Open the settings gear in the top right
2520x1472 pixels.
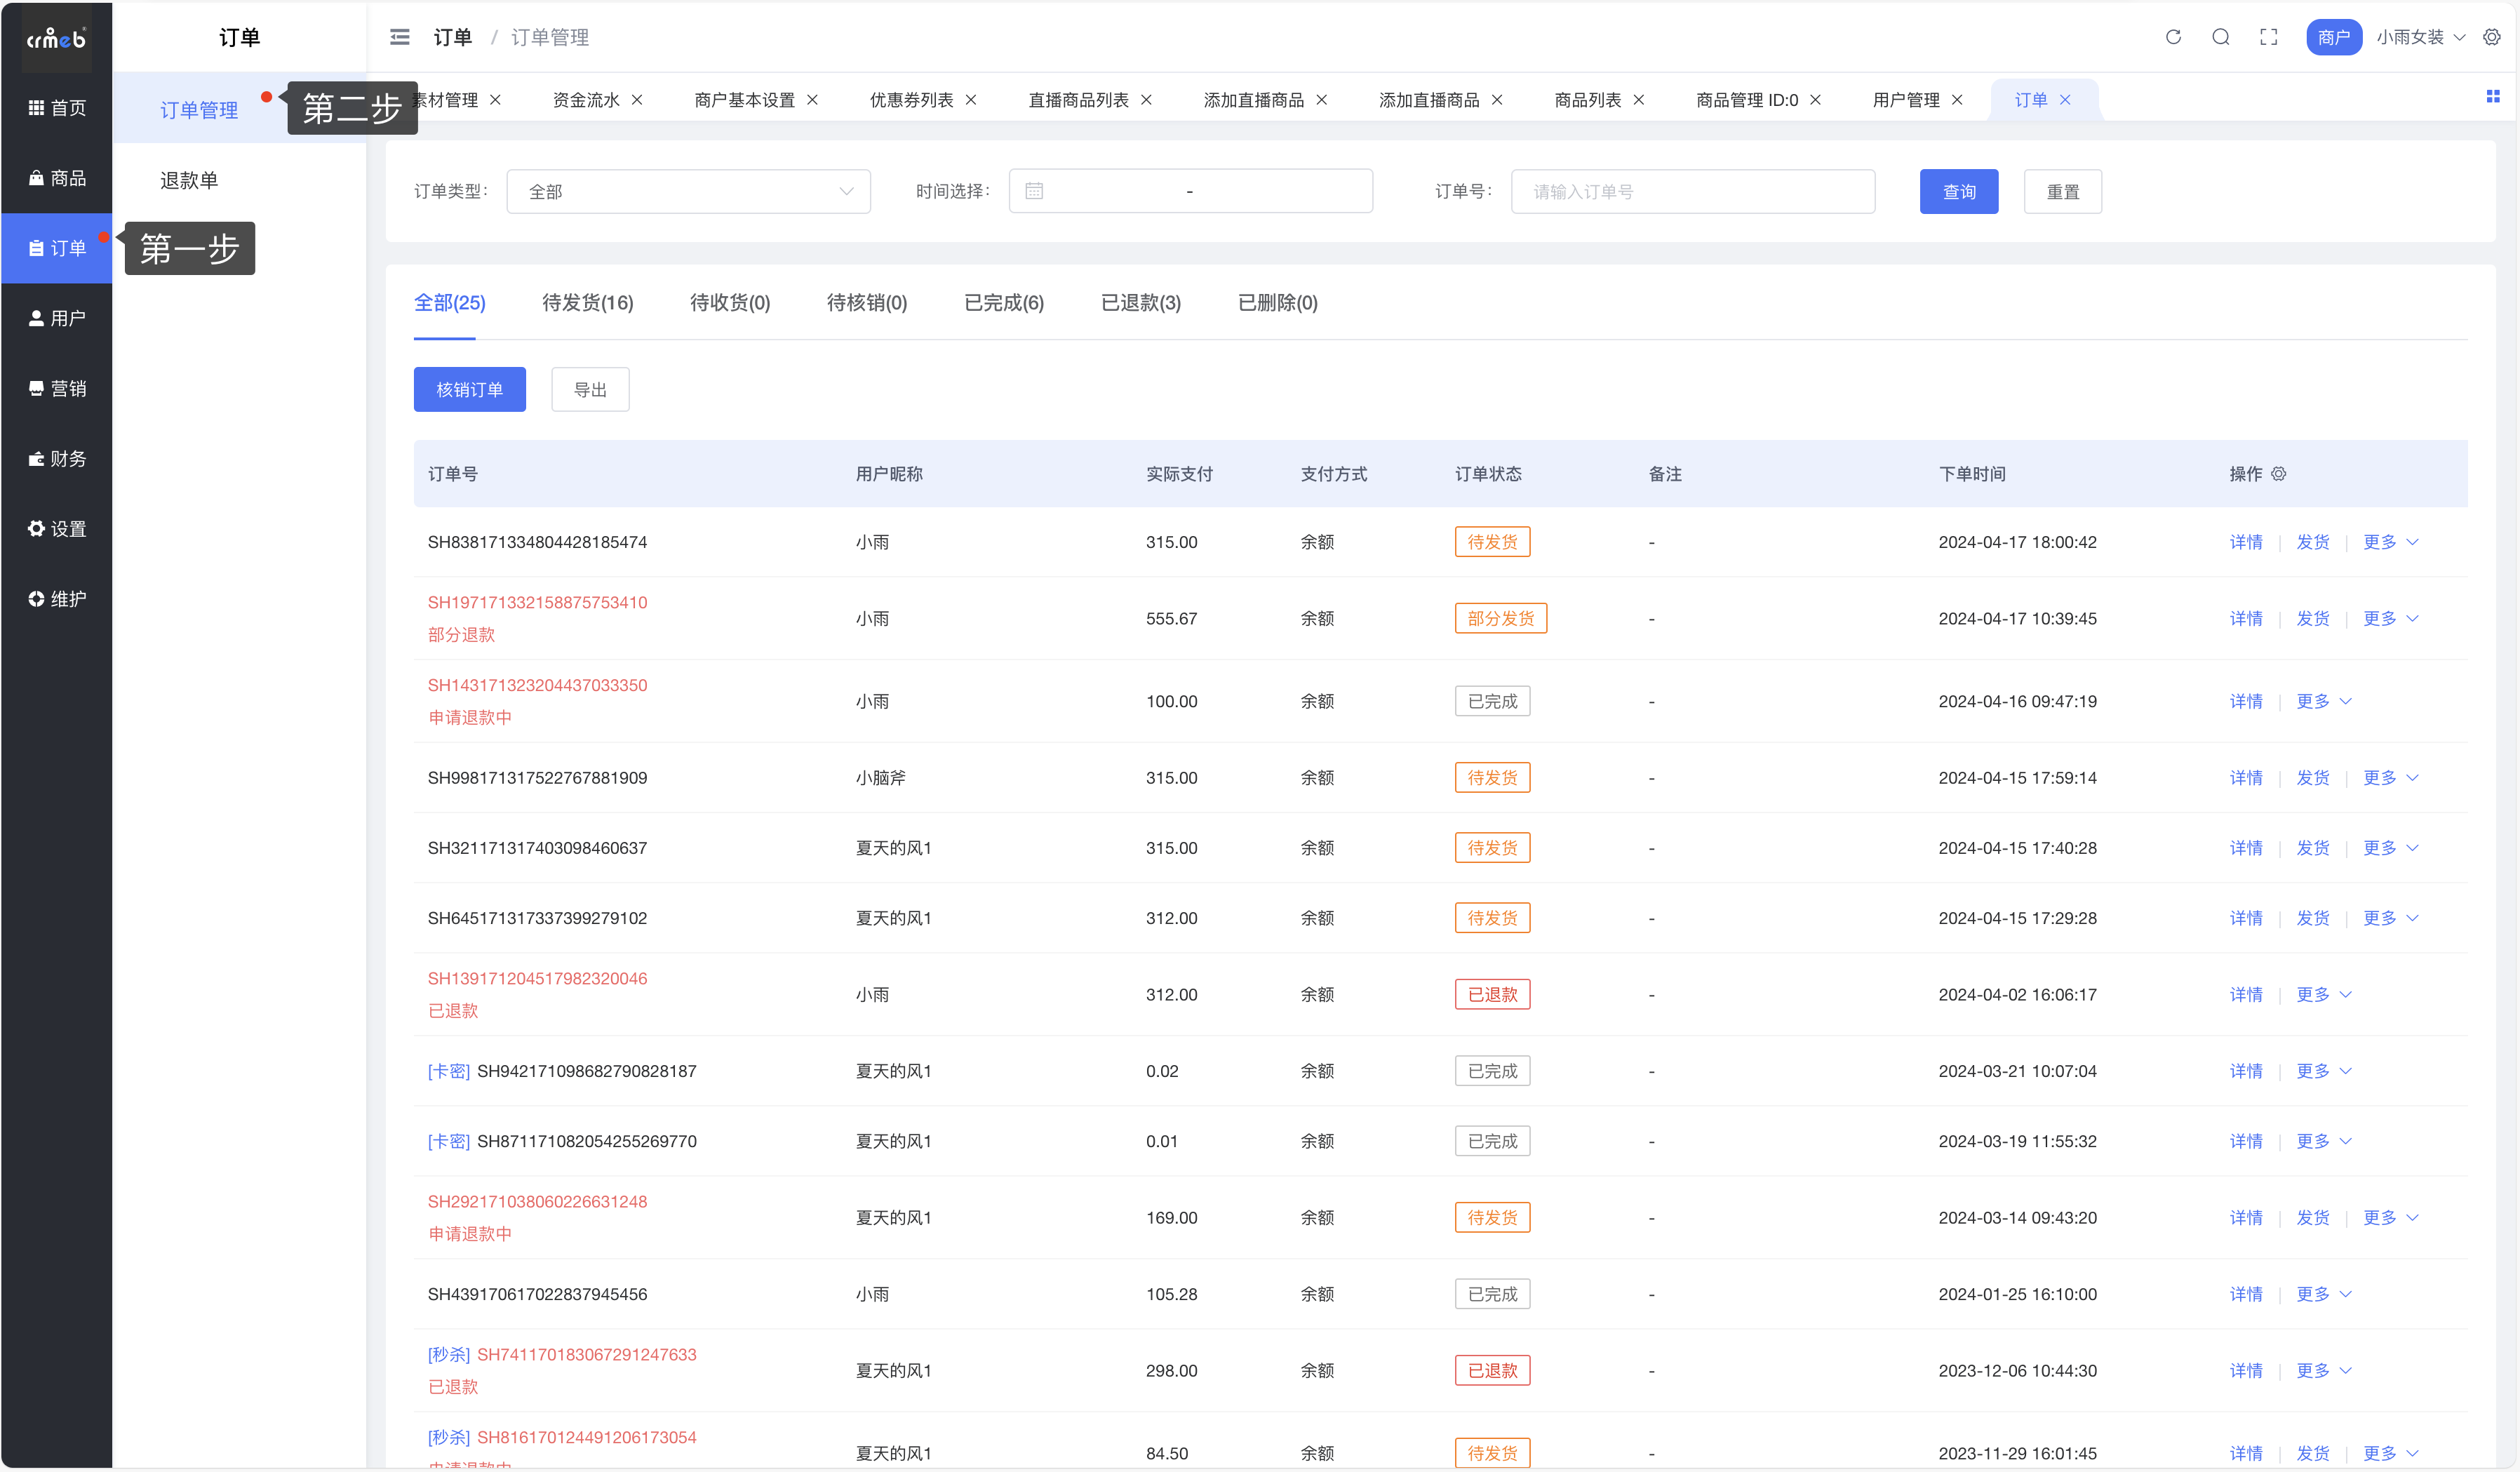click(x=2492, y=37)
